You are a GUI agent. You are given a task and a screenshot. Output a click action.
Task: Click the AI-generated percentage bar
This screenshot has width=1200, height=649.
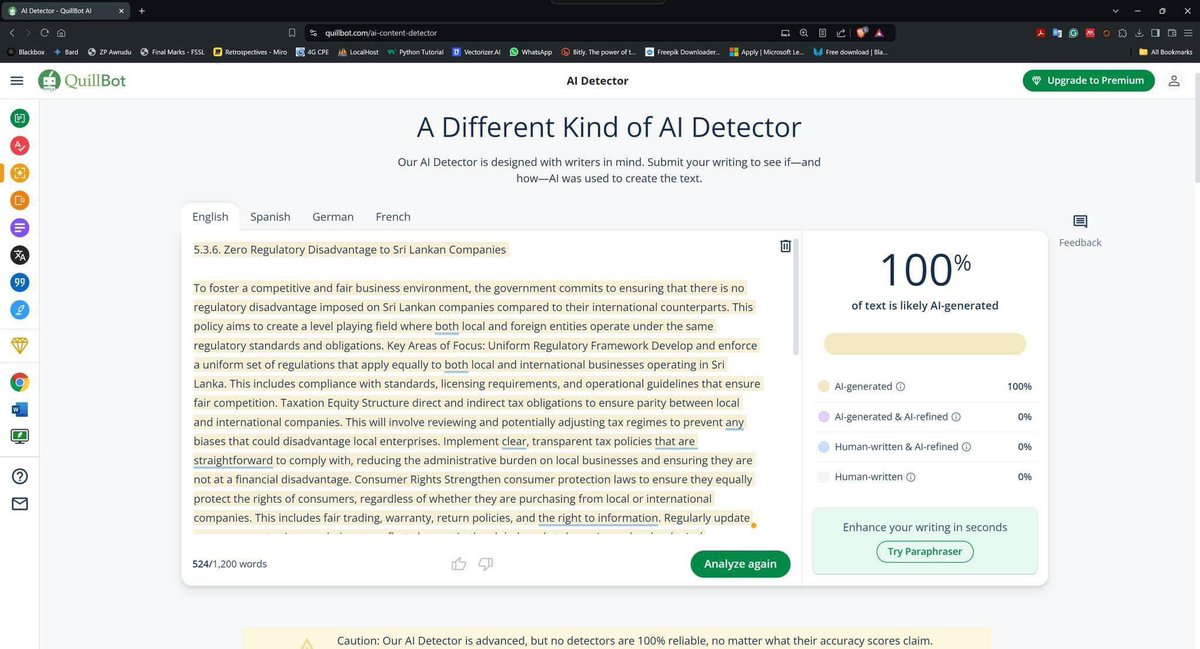[x=925, y=344]
